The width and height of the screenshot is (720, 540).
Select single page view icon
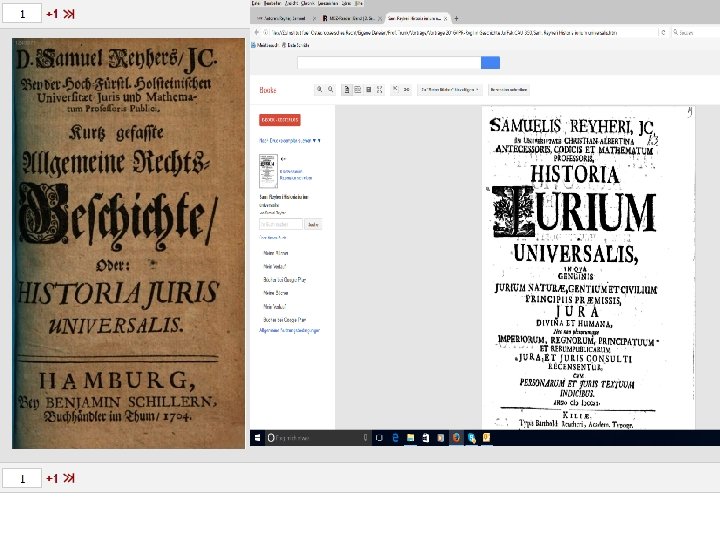(347, 90)
